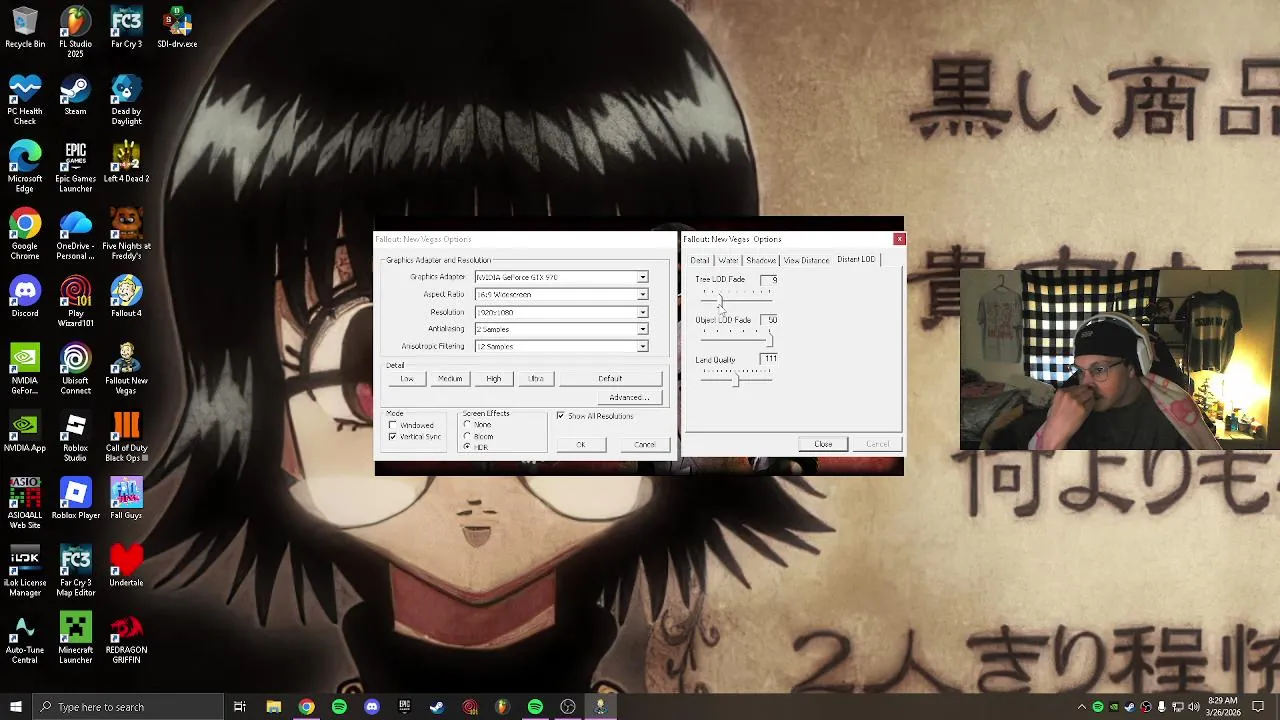Switch to the View Distance tab
This screenshot has width=1280, height=720.
(x=806, y=260)
